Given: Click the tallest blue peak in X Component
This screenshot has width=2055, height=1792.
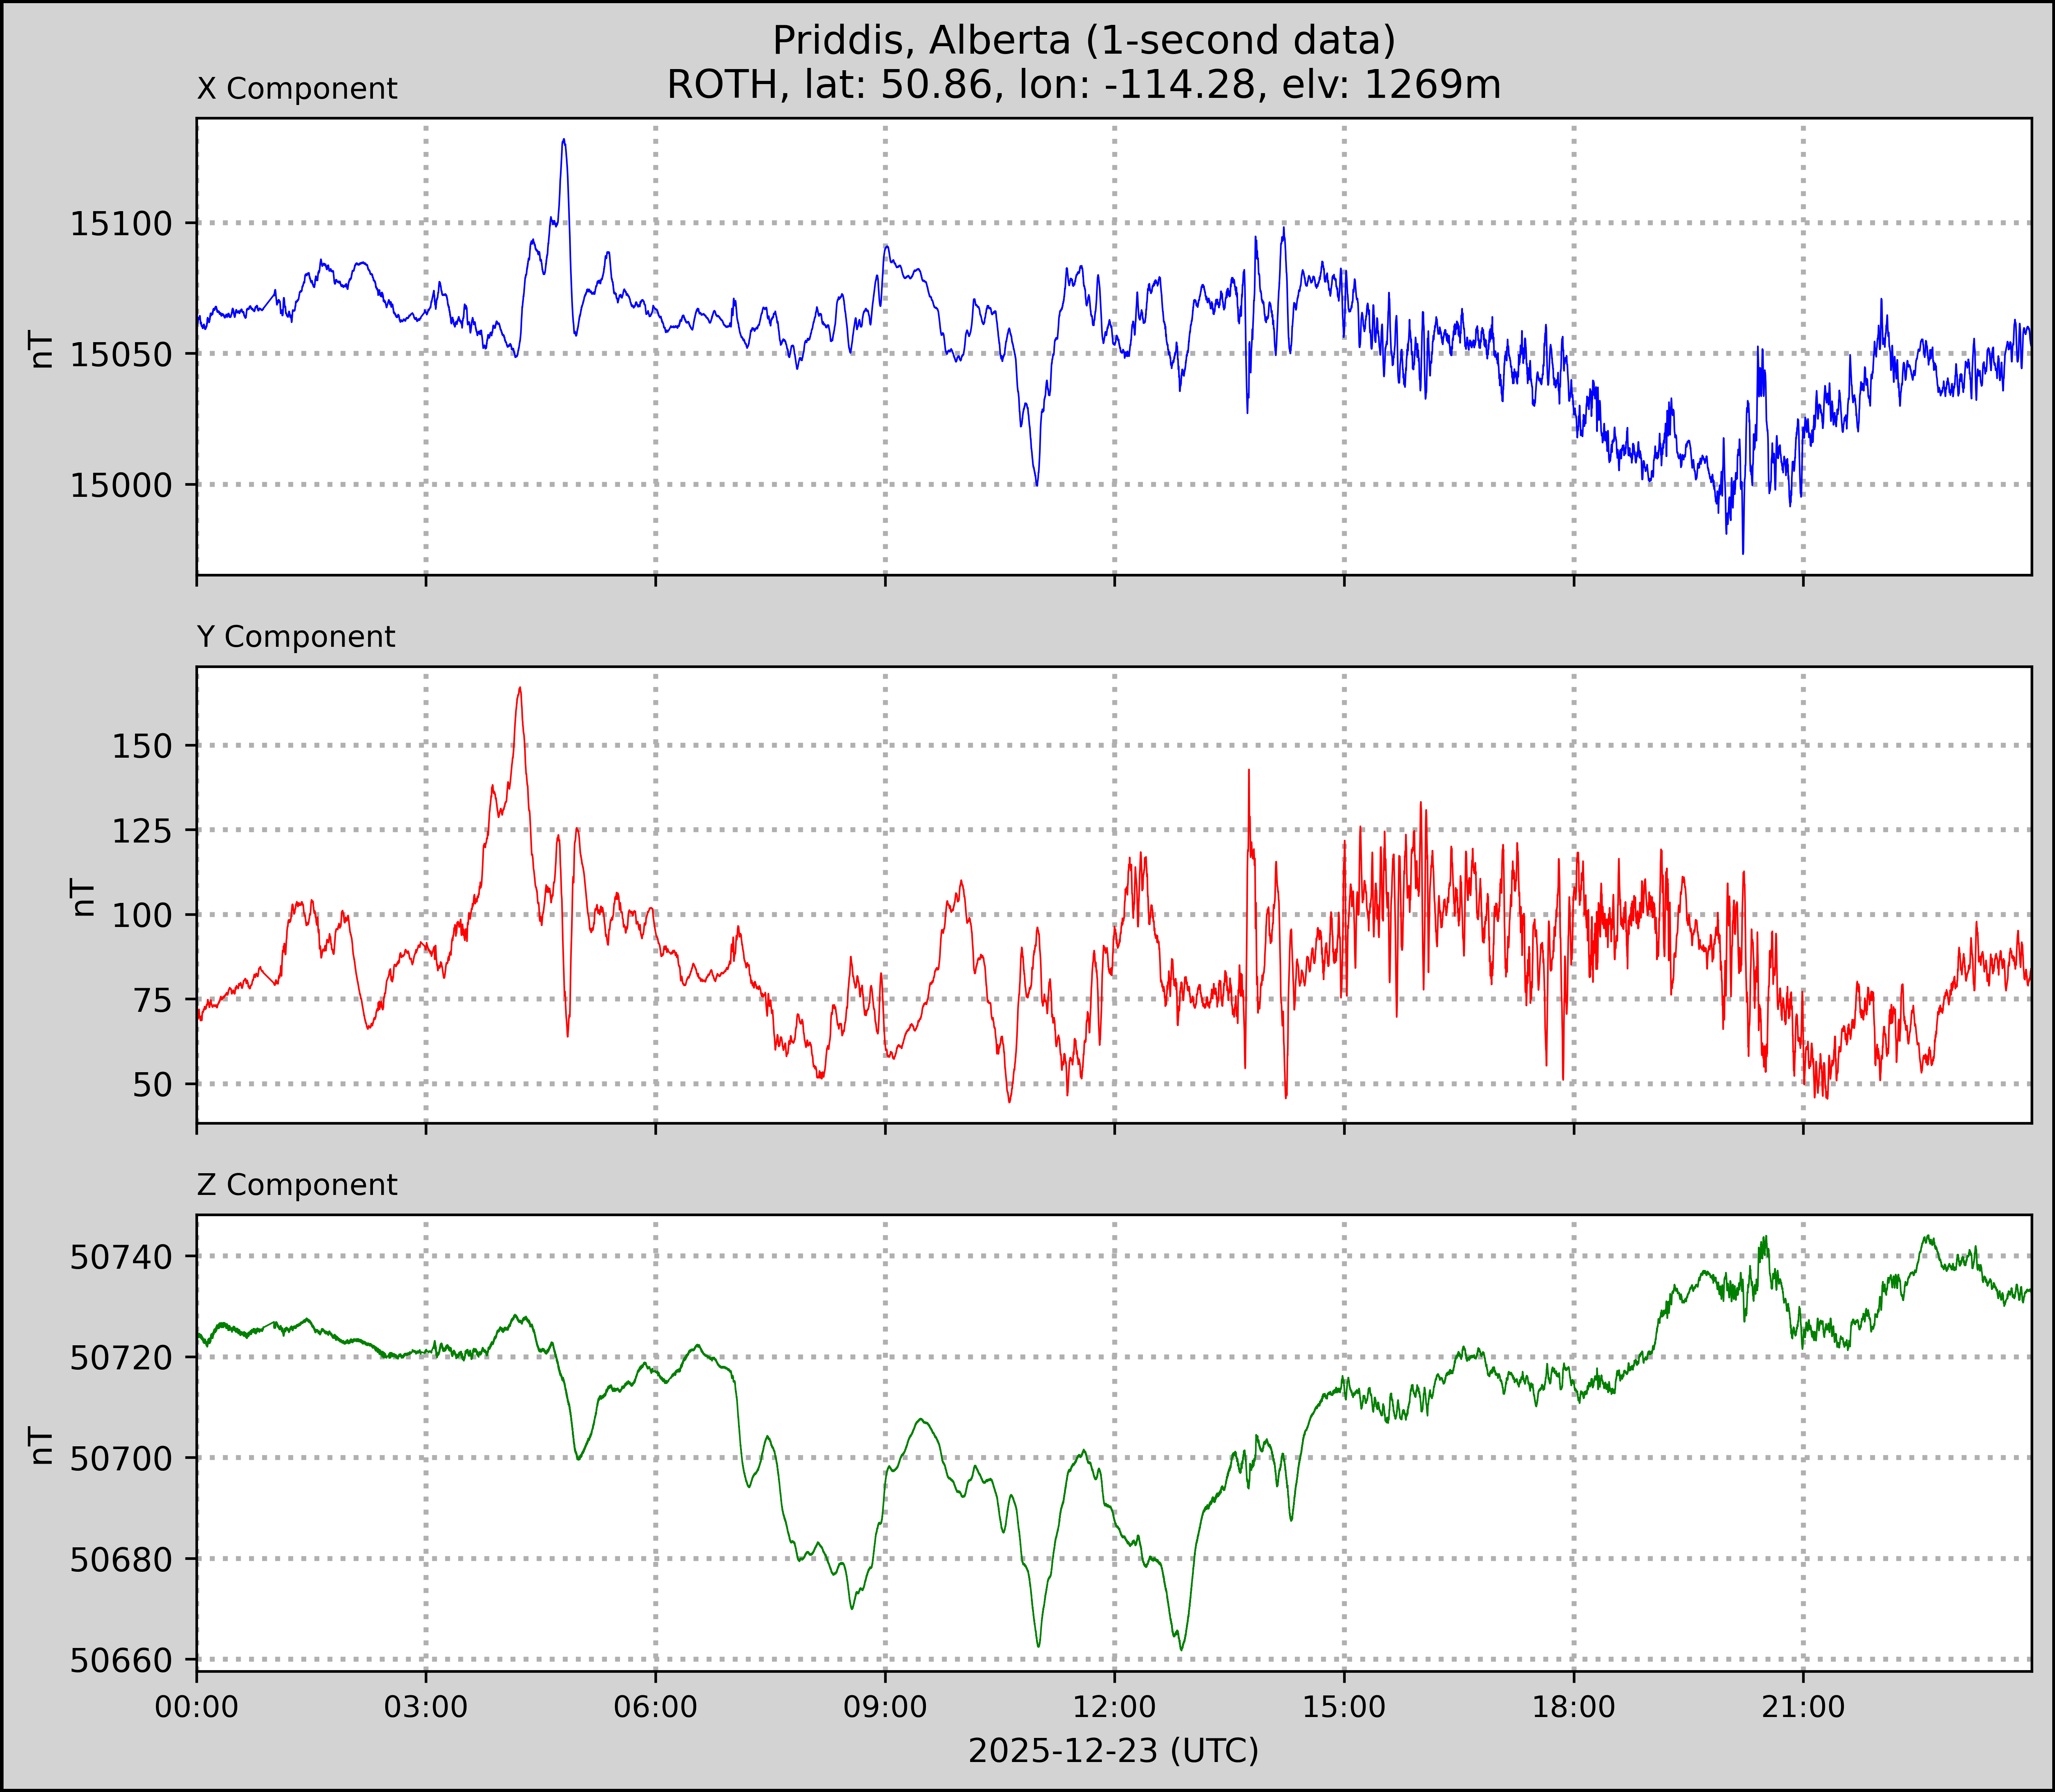Looking at the screenshot, I should point(564,141).
